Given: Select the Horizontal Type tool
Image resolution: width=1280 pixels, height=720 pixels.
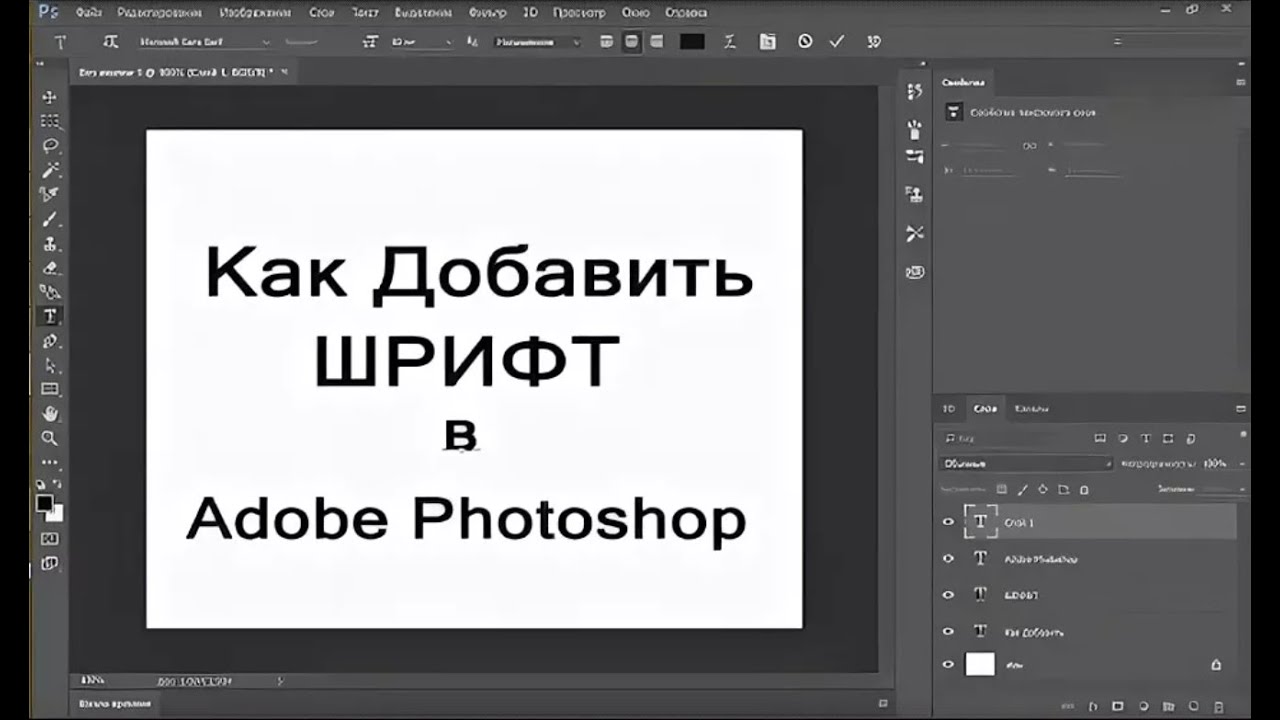Looking at the screenshot, I should (x=49, y=316).
